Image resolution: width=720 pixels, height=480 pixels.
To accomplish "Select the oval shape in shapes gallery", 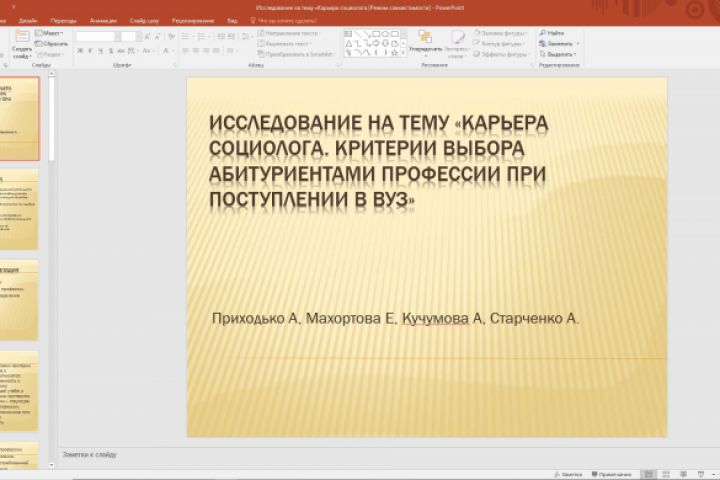I will click(x=385, y=34).
